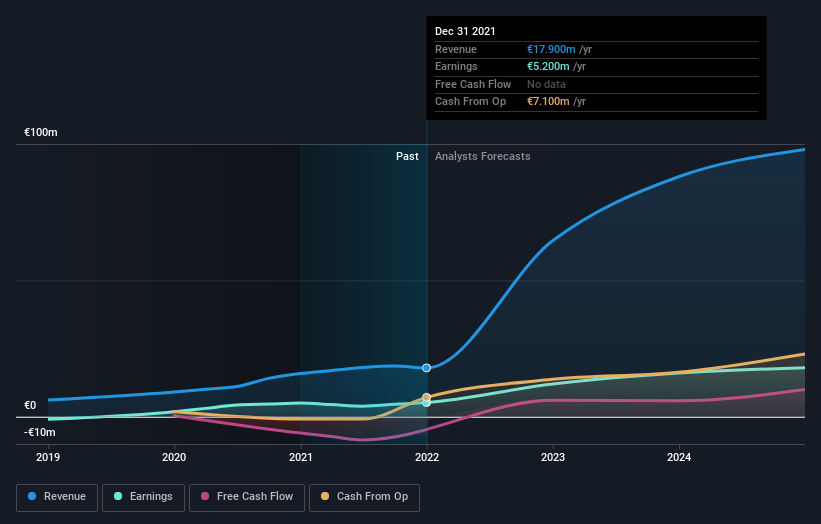
Task: Toggle the Cash From Op legend button
Action: tap(364, 497)
